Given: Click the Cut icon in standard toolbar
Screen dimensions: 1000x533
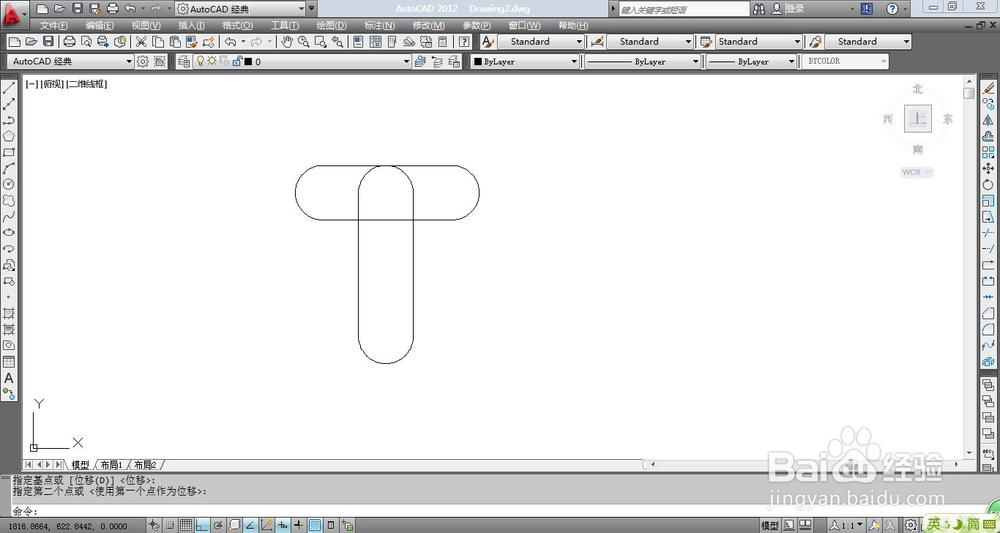Looking at the screenshot, I should click(141, 41).
